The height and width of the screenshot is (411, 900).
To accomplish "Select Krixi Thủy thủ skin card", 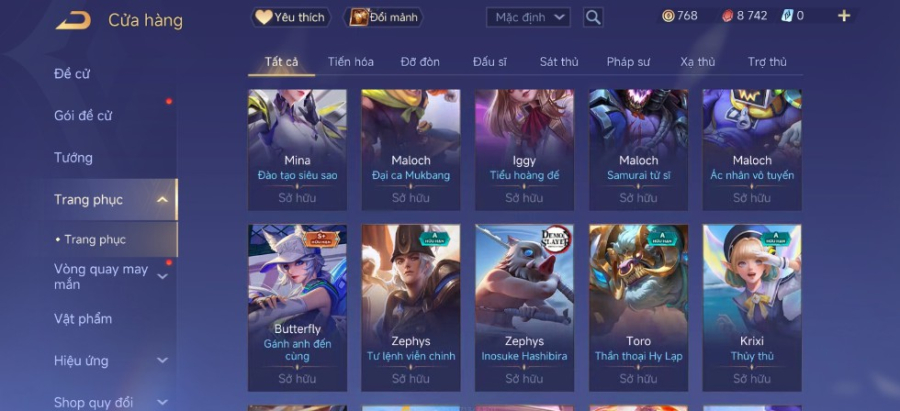I will pyautogui.click(x=752, y=308).
